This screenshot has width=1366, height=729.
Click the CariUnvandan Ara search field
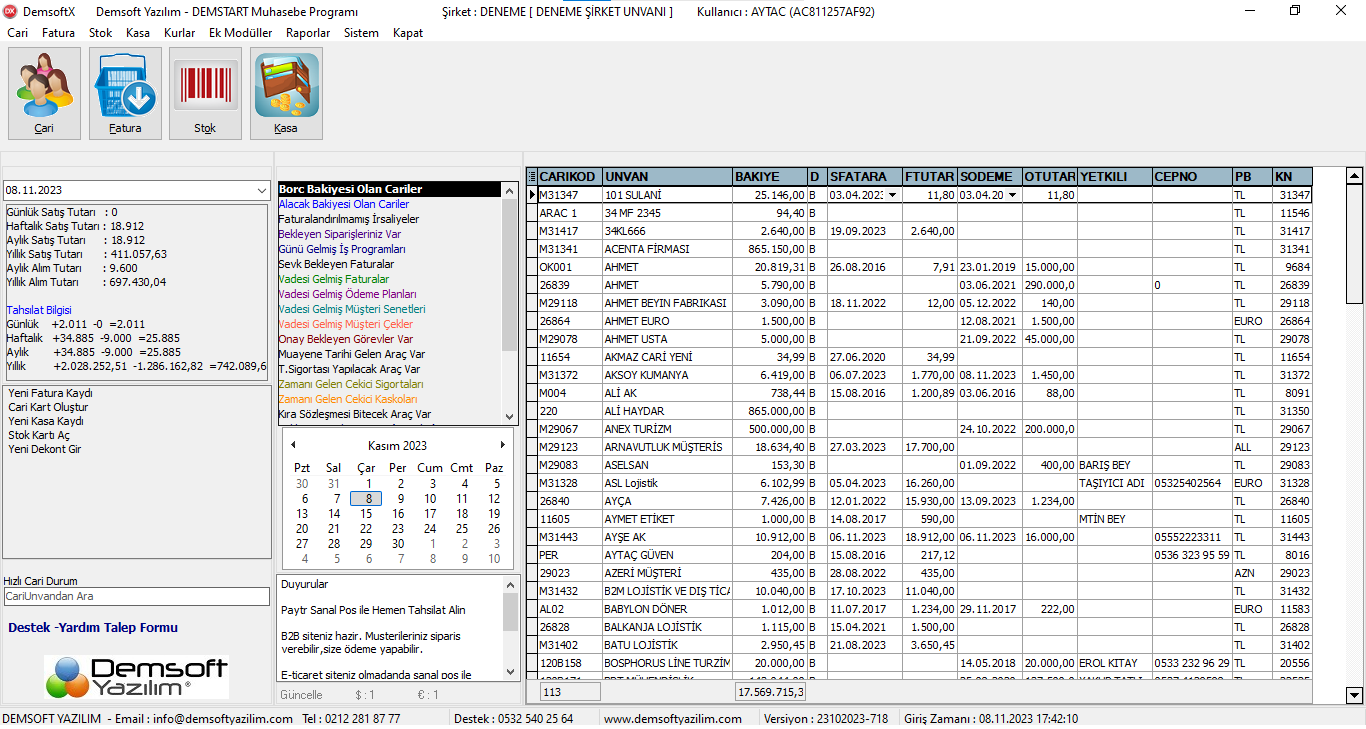[x=136, y=596]
